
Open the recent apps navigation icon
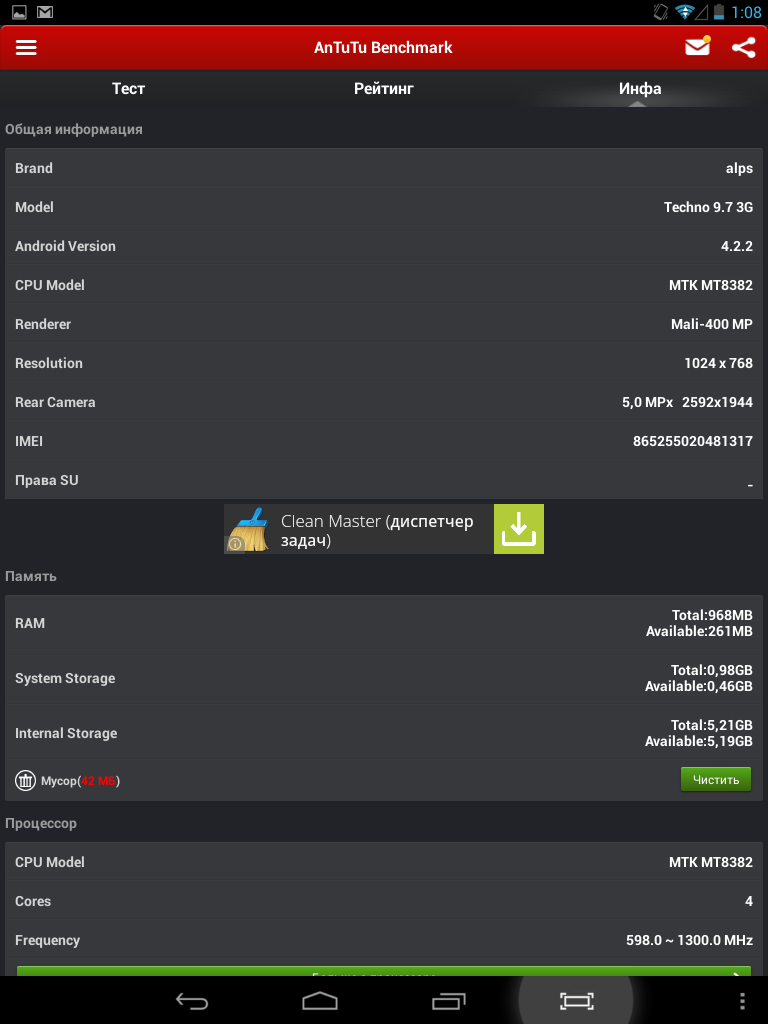point(449,1000)
